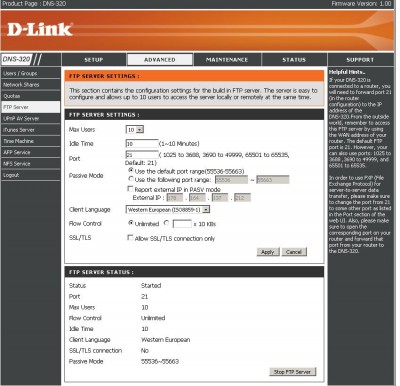This screenshot has height=386, width=400.
Task: Click the SSL/TLS connection 'No' value
Action: 145,351
